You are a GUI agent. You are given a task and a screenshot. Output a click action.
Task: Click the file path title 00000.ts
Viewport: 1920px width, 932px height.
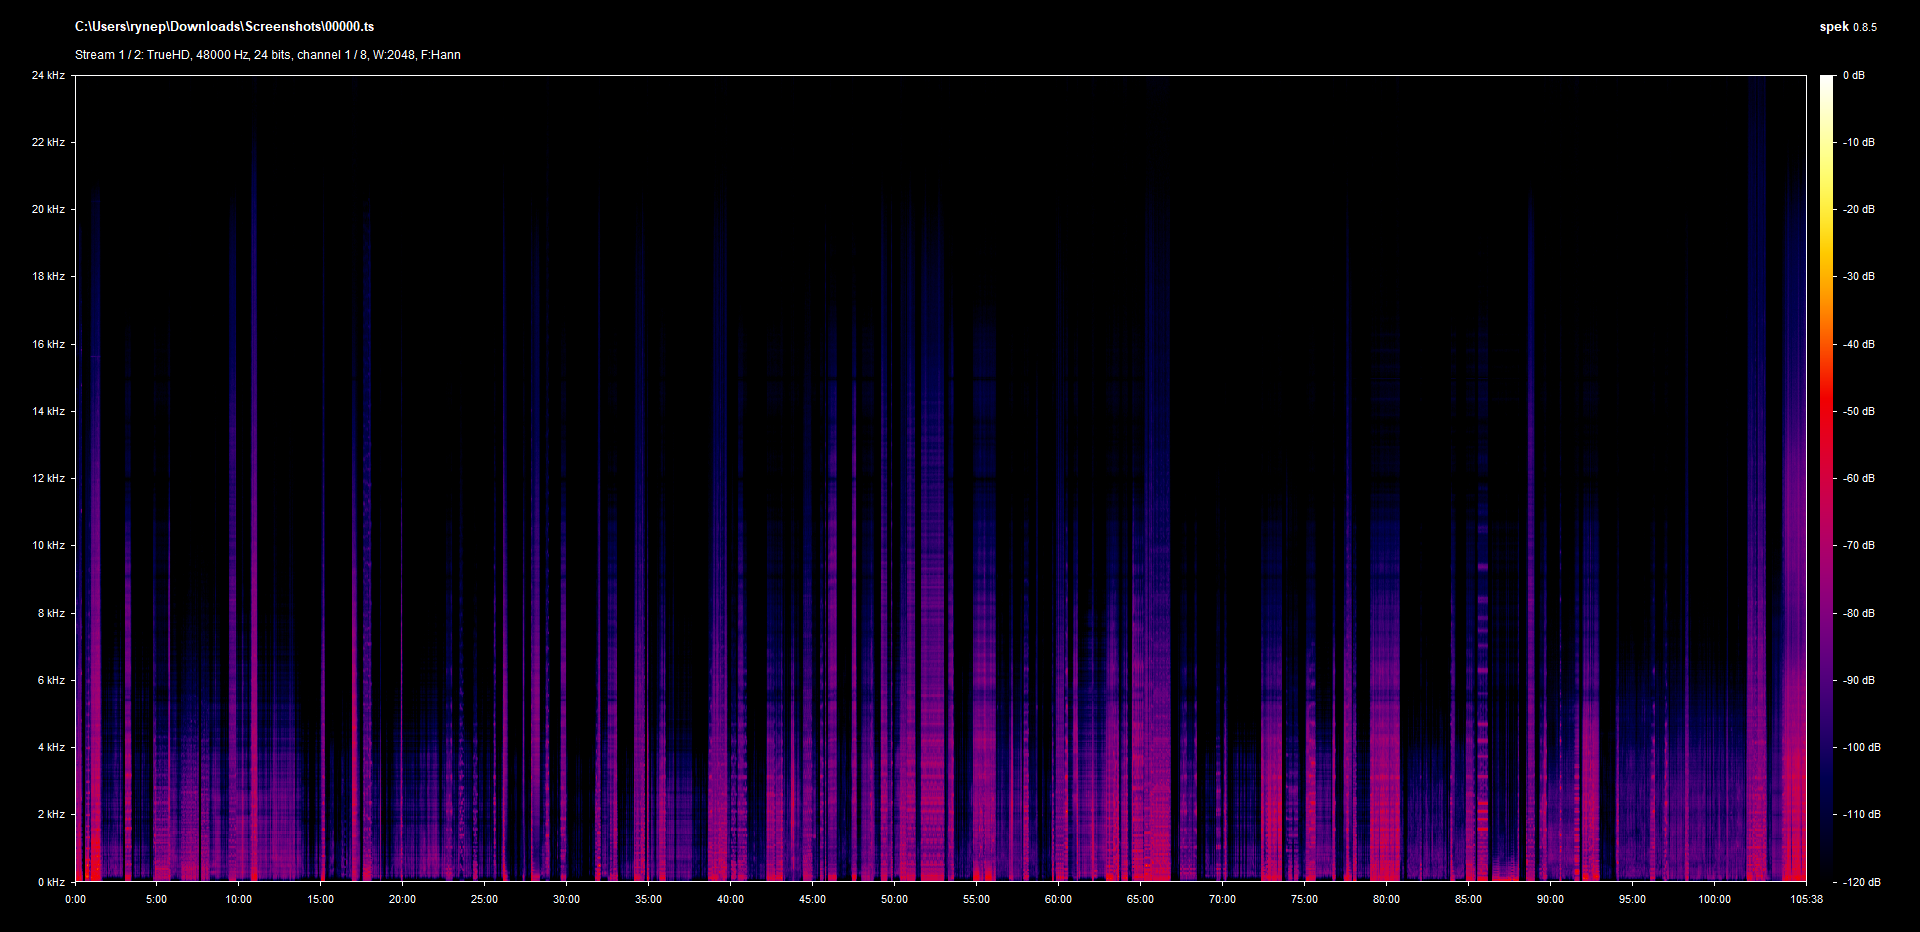click(x=224, y=27)
